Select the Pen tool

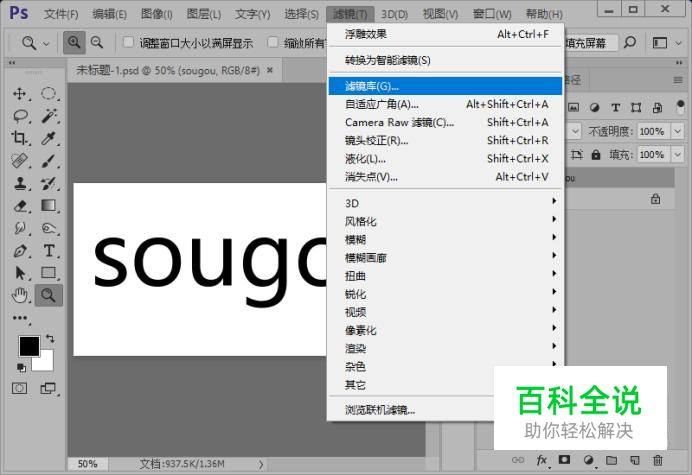coord(20,251)
